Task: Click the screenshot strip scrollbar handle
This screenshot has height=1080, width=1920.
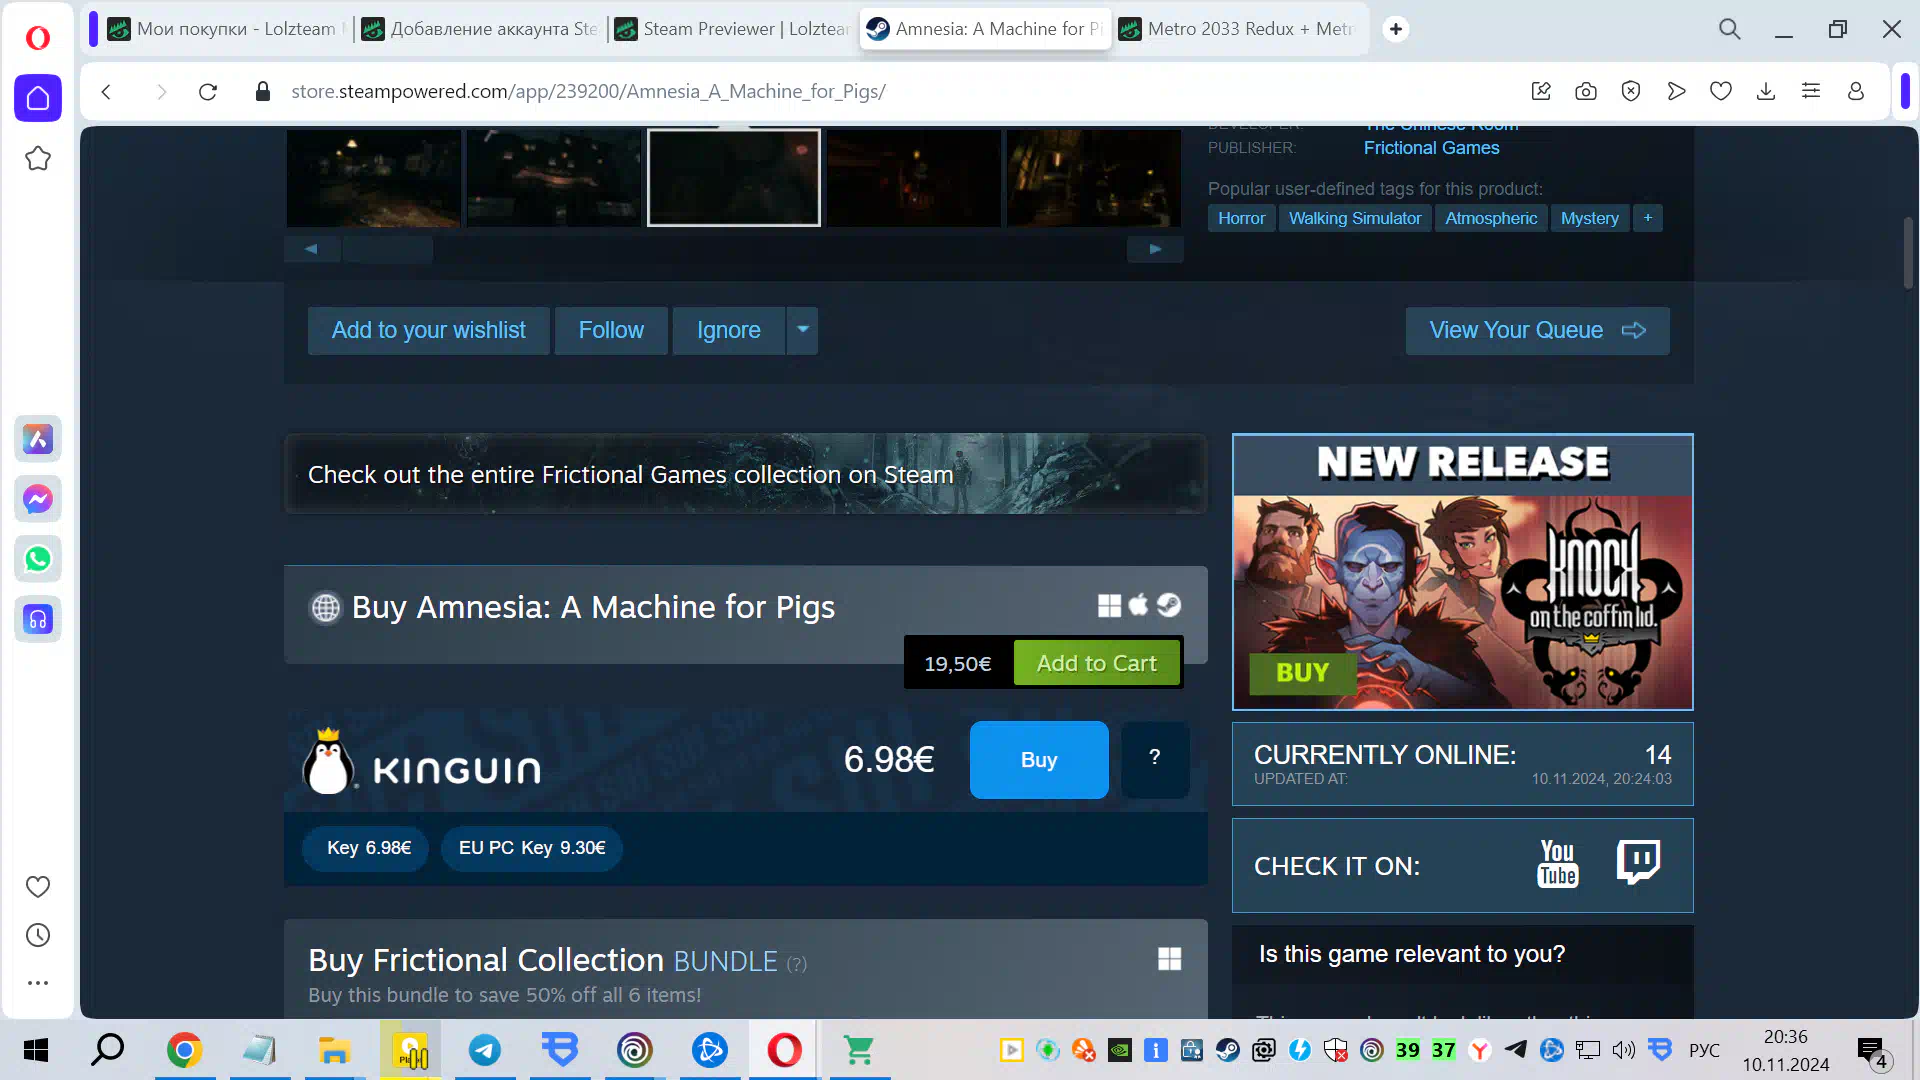Action: 388,249
